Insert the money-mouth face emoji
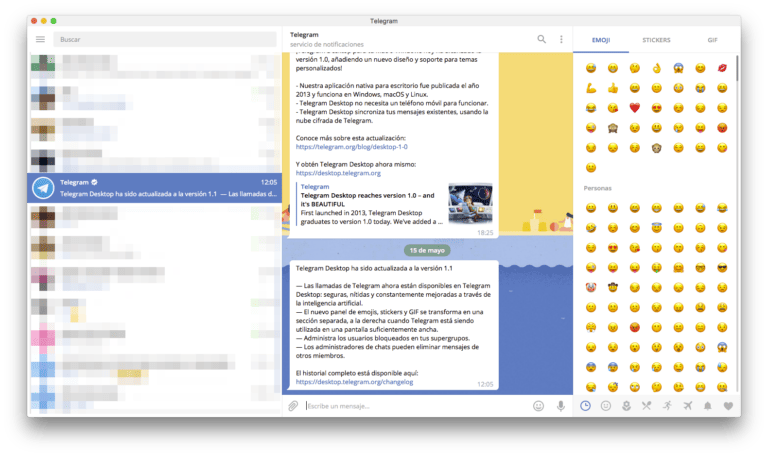The height and width of the screenshot is (456, 768). click(657, 267)
